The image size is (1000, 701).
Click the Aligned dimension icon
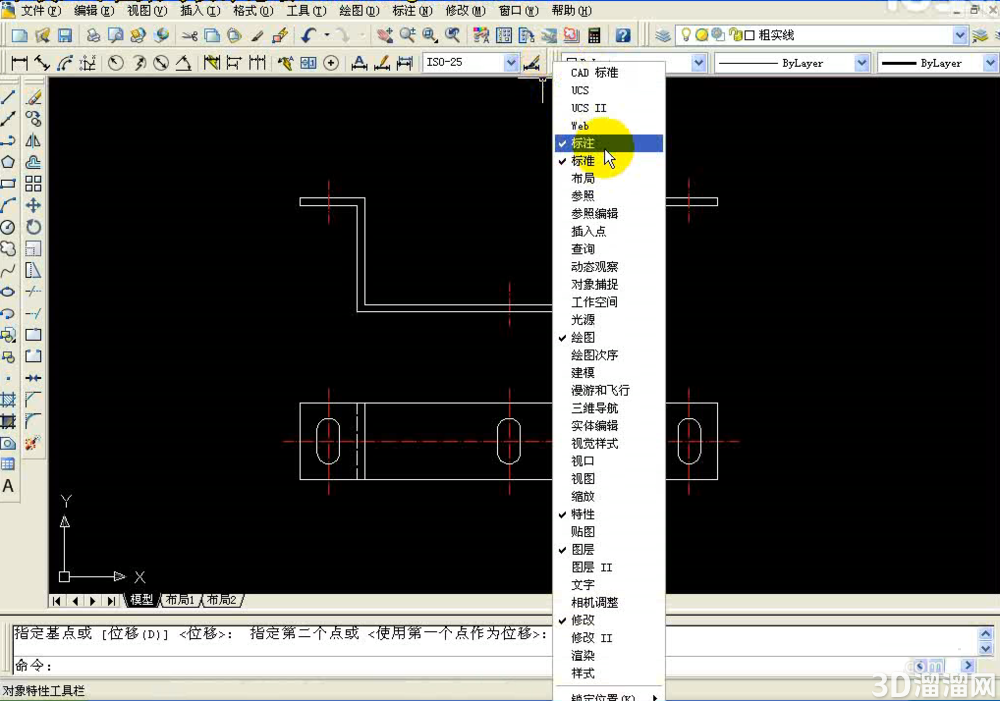click(x=42, y=63)
